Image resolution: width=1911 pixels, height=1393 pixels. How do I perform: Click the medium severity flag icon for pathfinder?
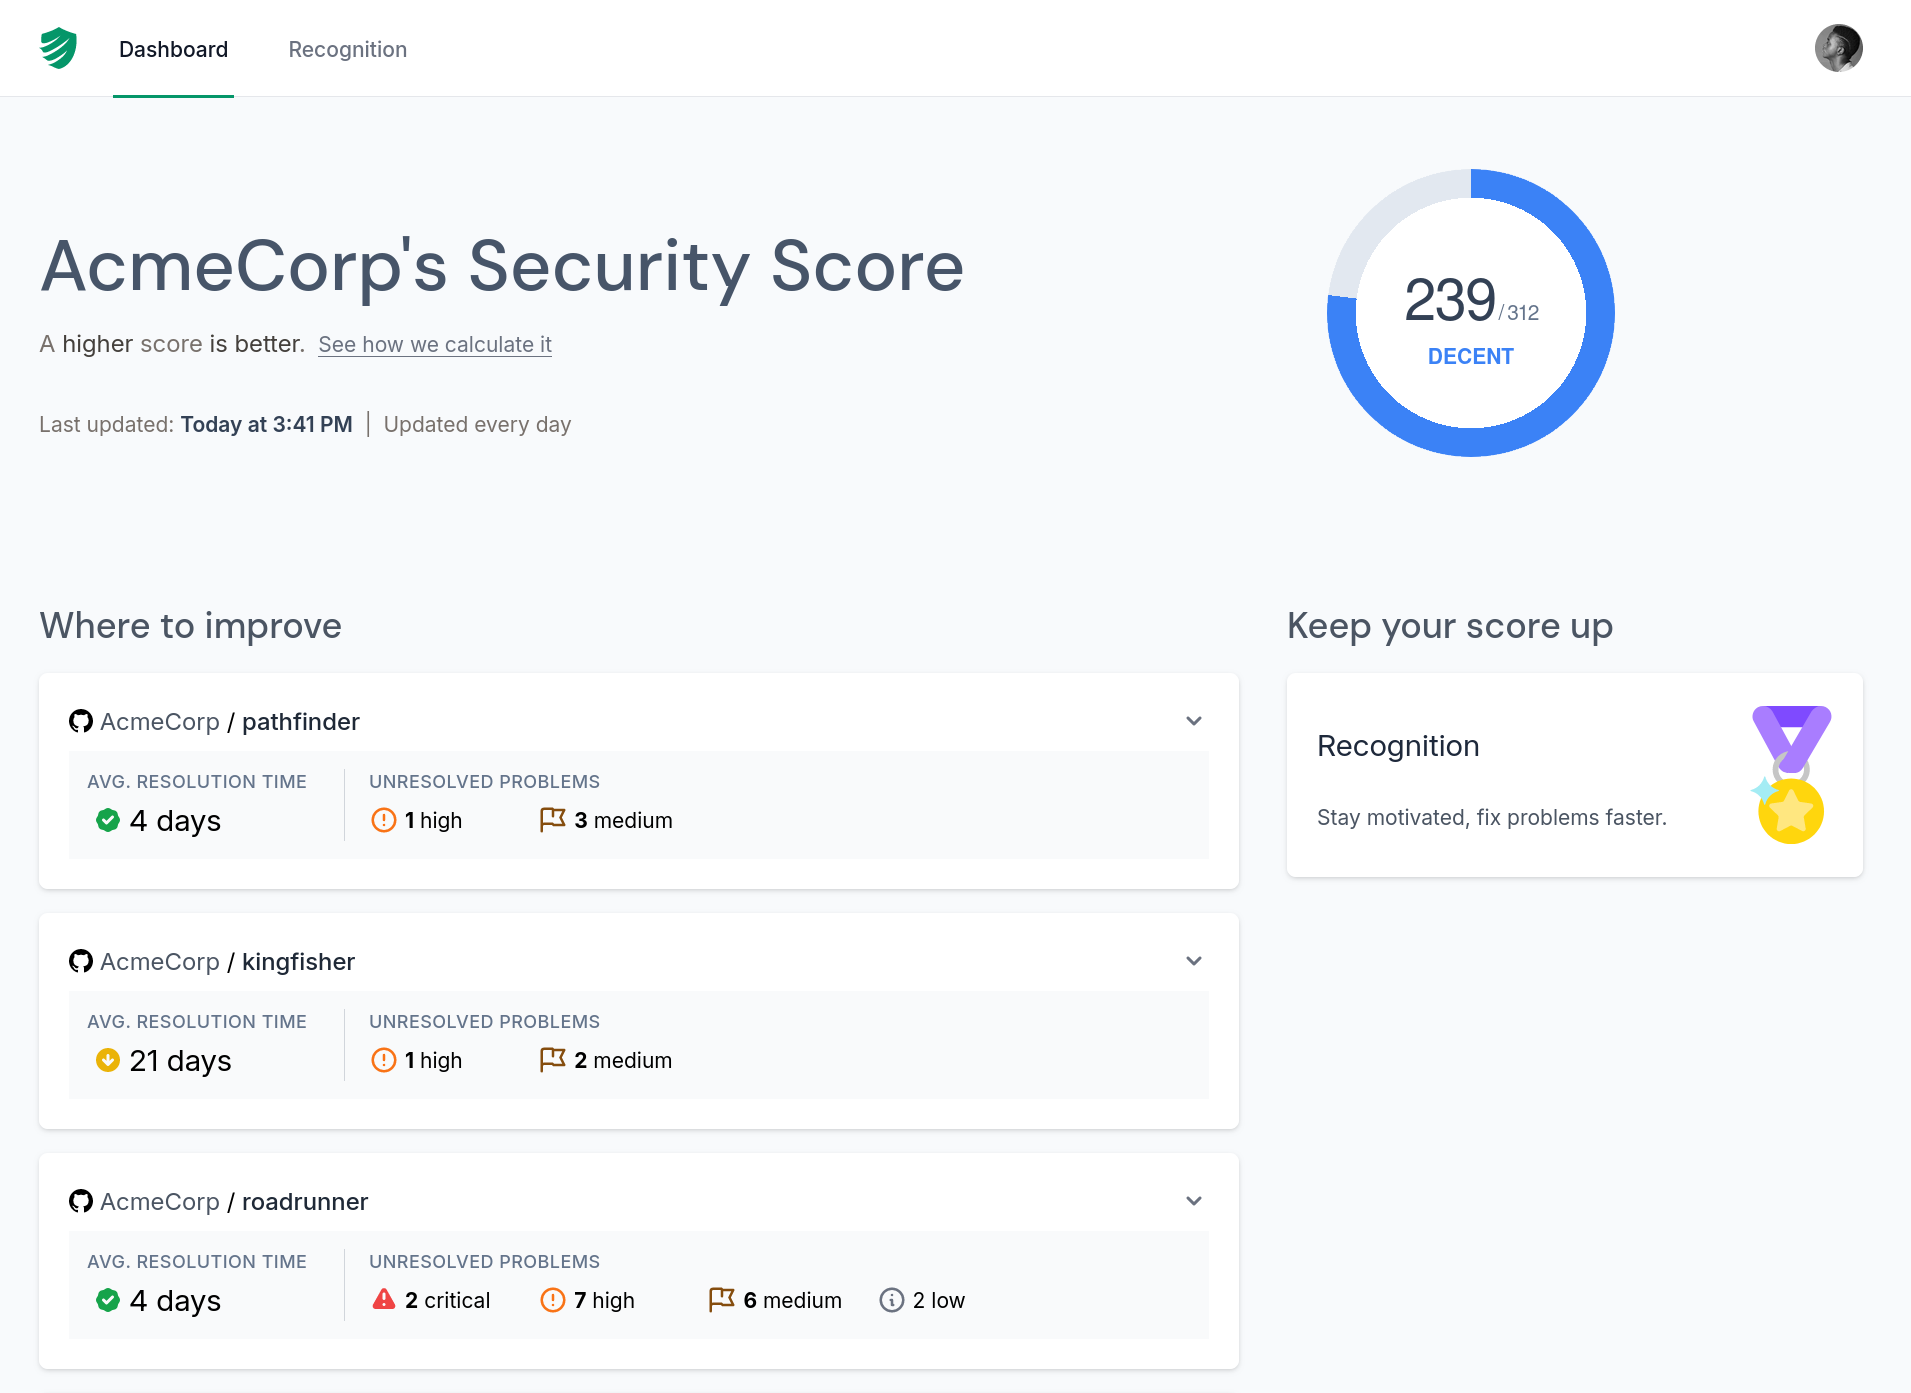point(552,819)
